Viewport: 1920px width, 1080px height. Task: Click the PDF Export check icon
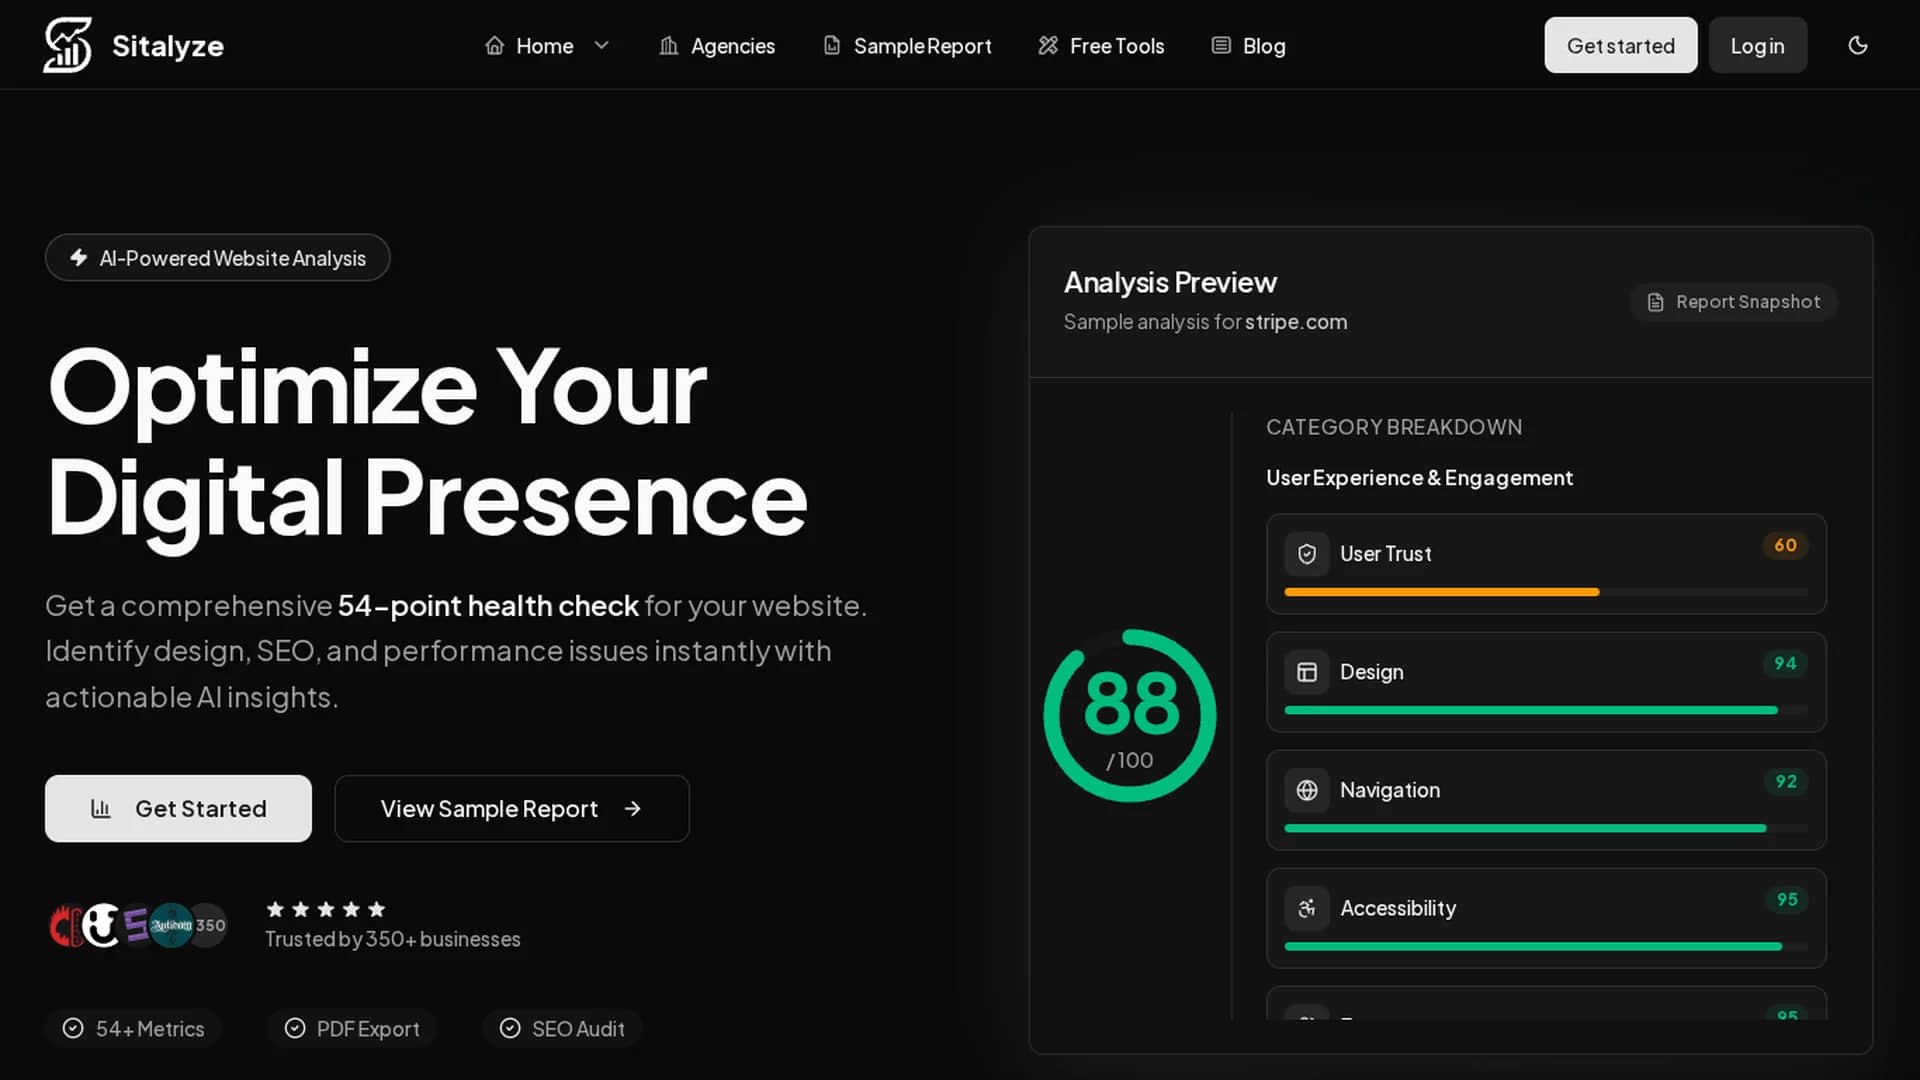295,1028
